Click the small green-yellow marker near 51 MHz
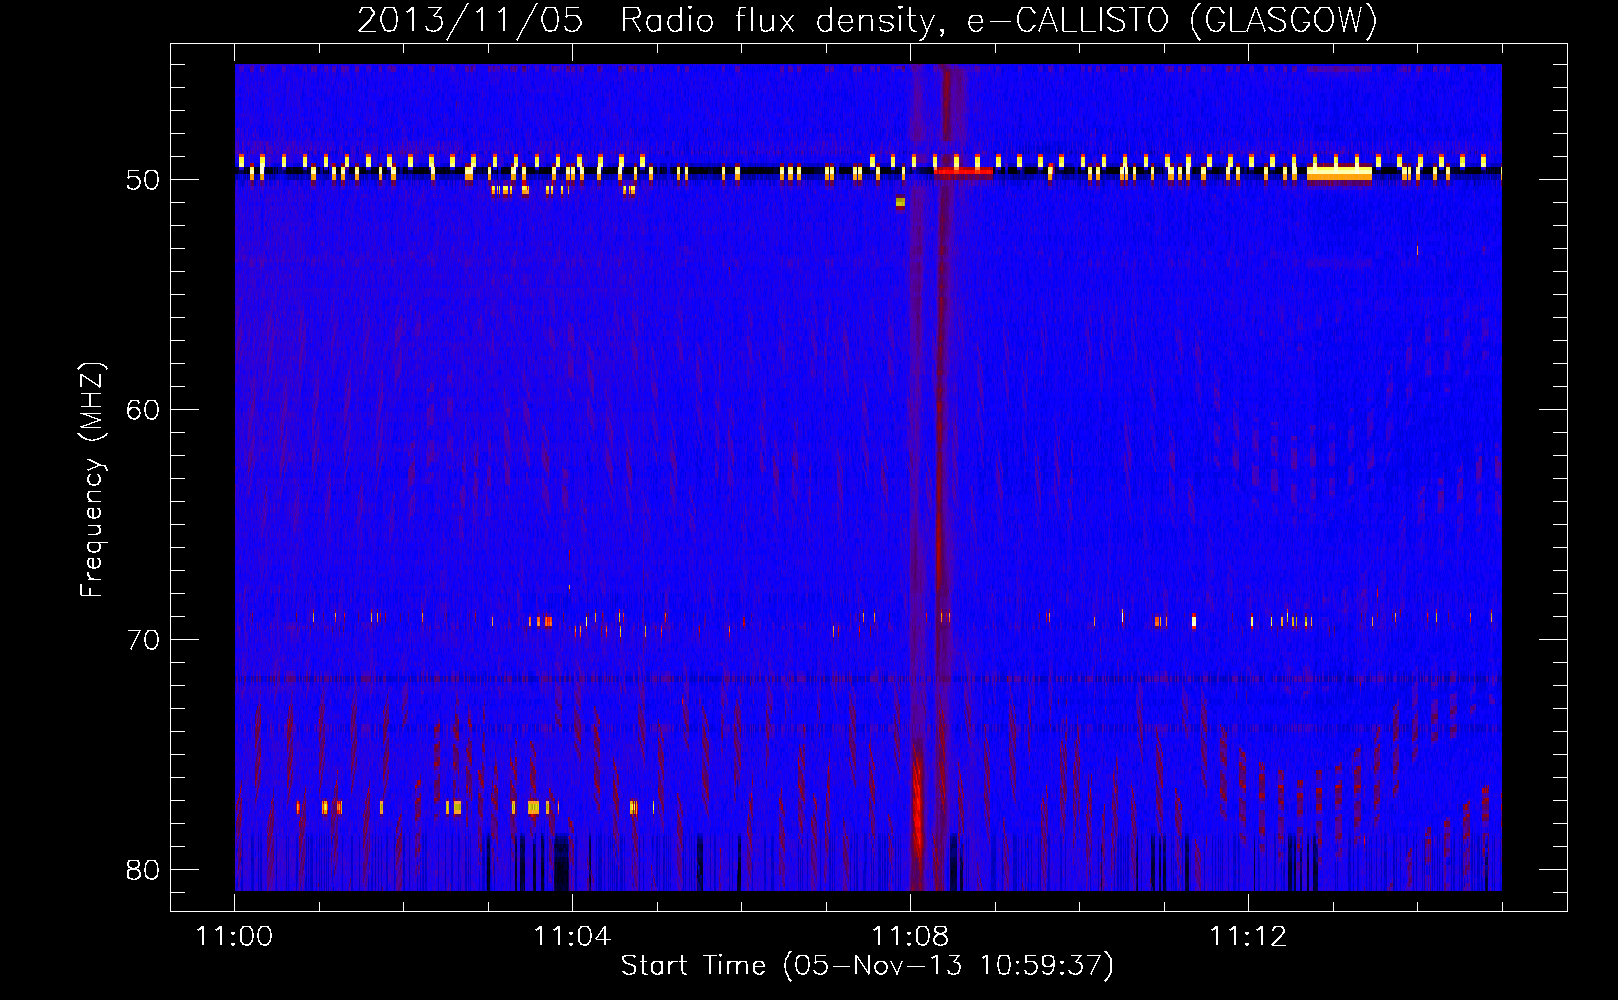Image resolution: width=1618 pixels, height=1000 pixels. (900, 202)
